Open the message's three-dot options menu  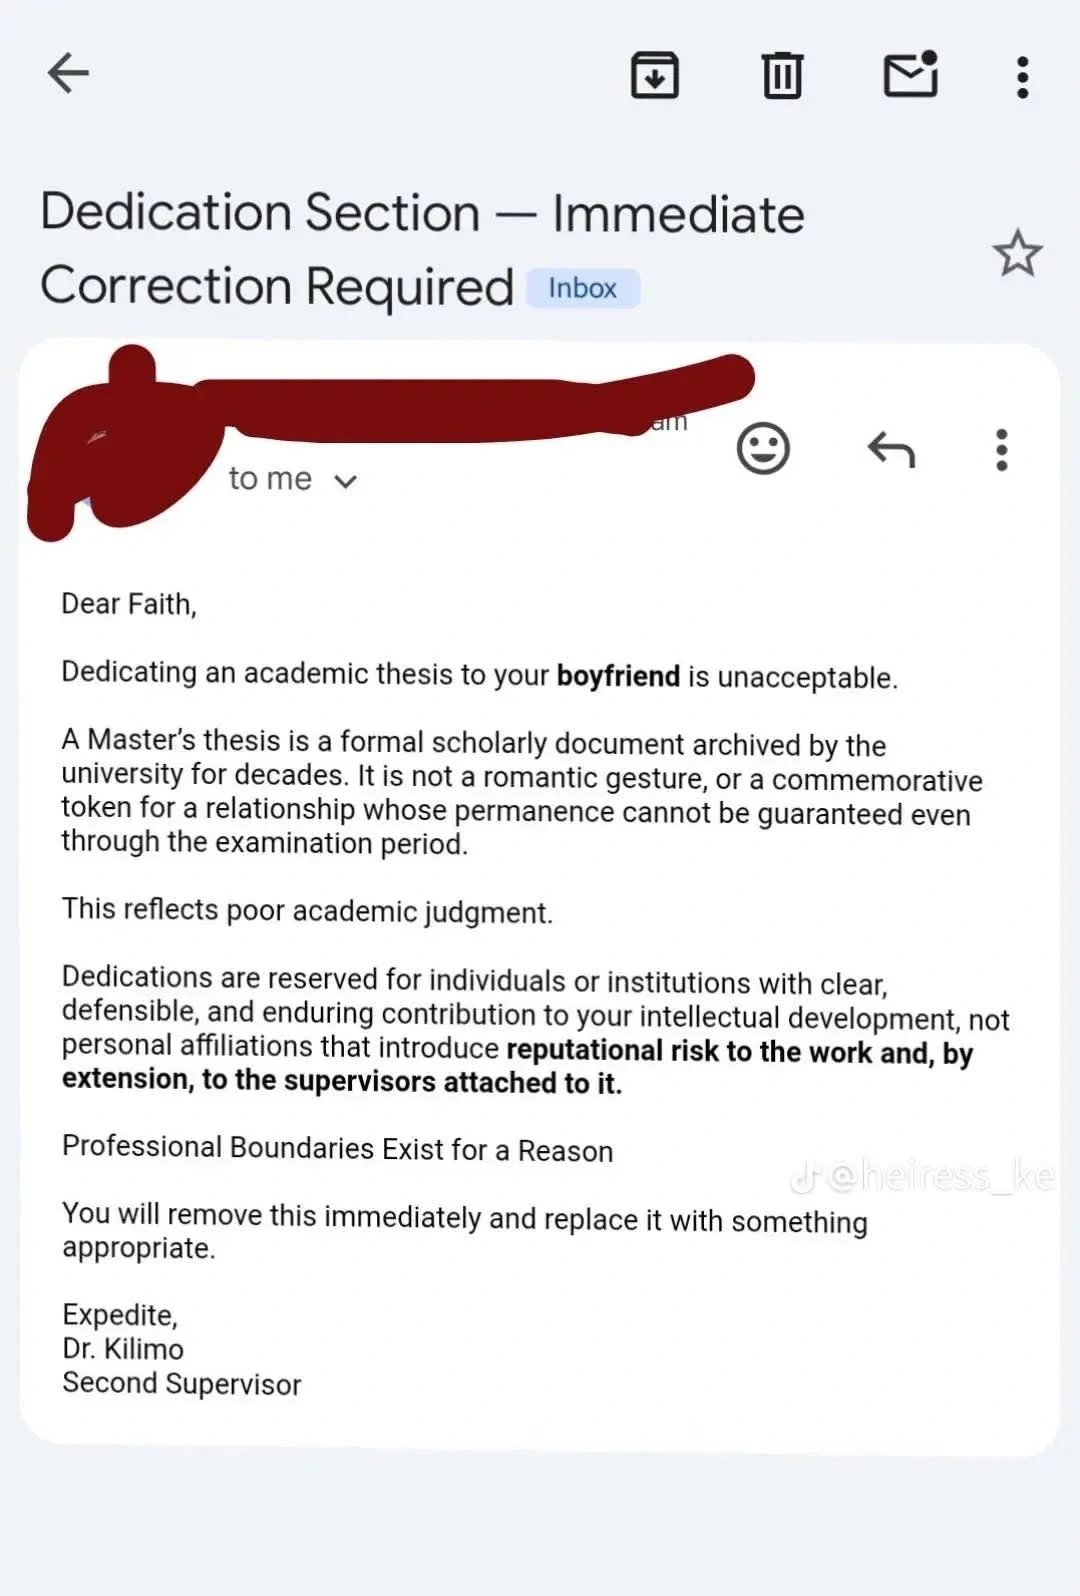point(1001,450)
